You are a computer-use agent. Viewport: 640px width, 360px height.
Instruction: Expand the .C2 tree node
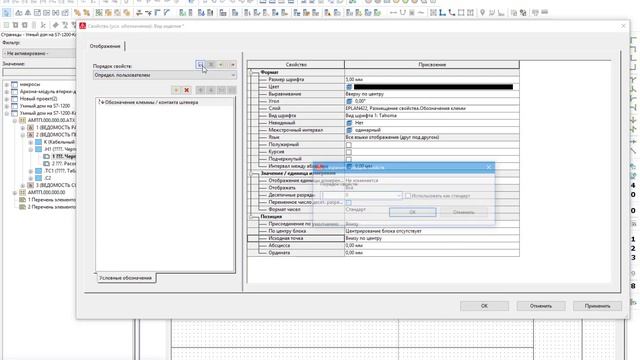click(31, 178)
